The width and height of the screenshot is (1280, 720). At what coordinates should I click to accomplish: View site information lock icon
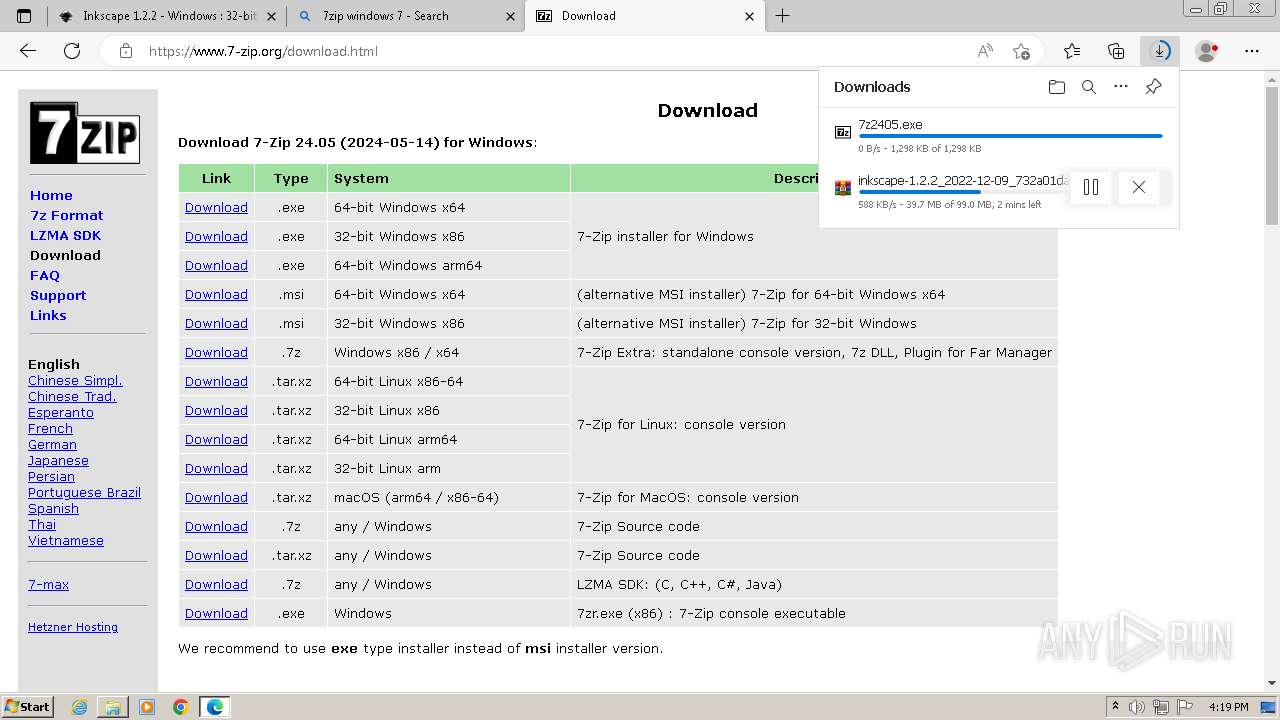(x=125, y=51)
